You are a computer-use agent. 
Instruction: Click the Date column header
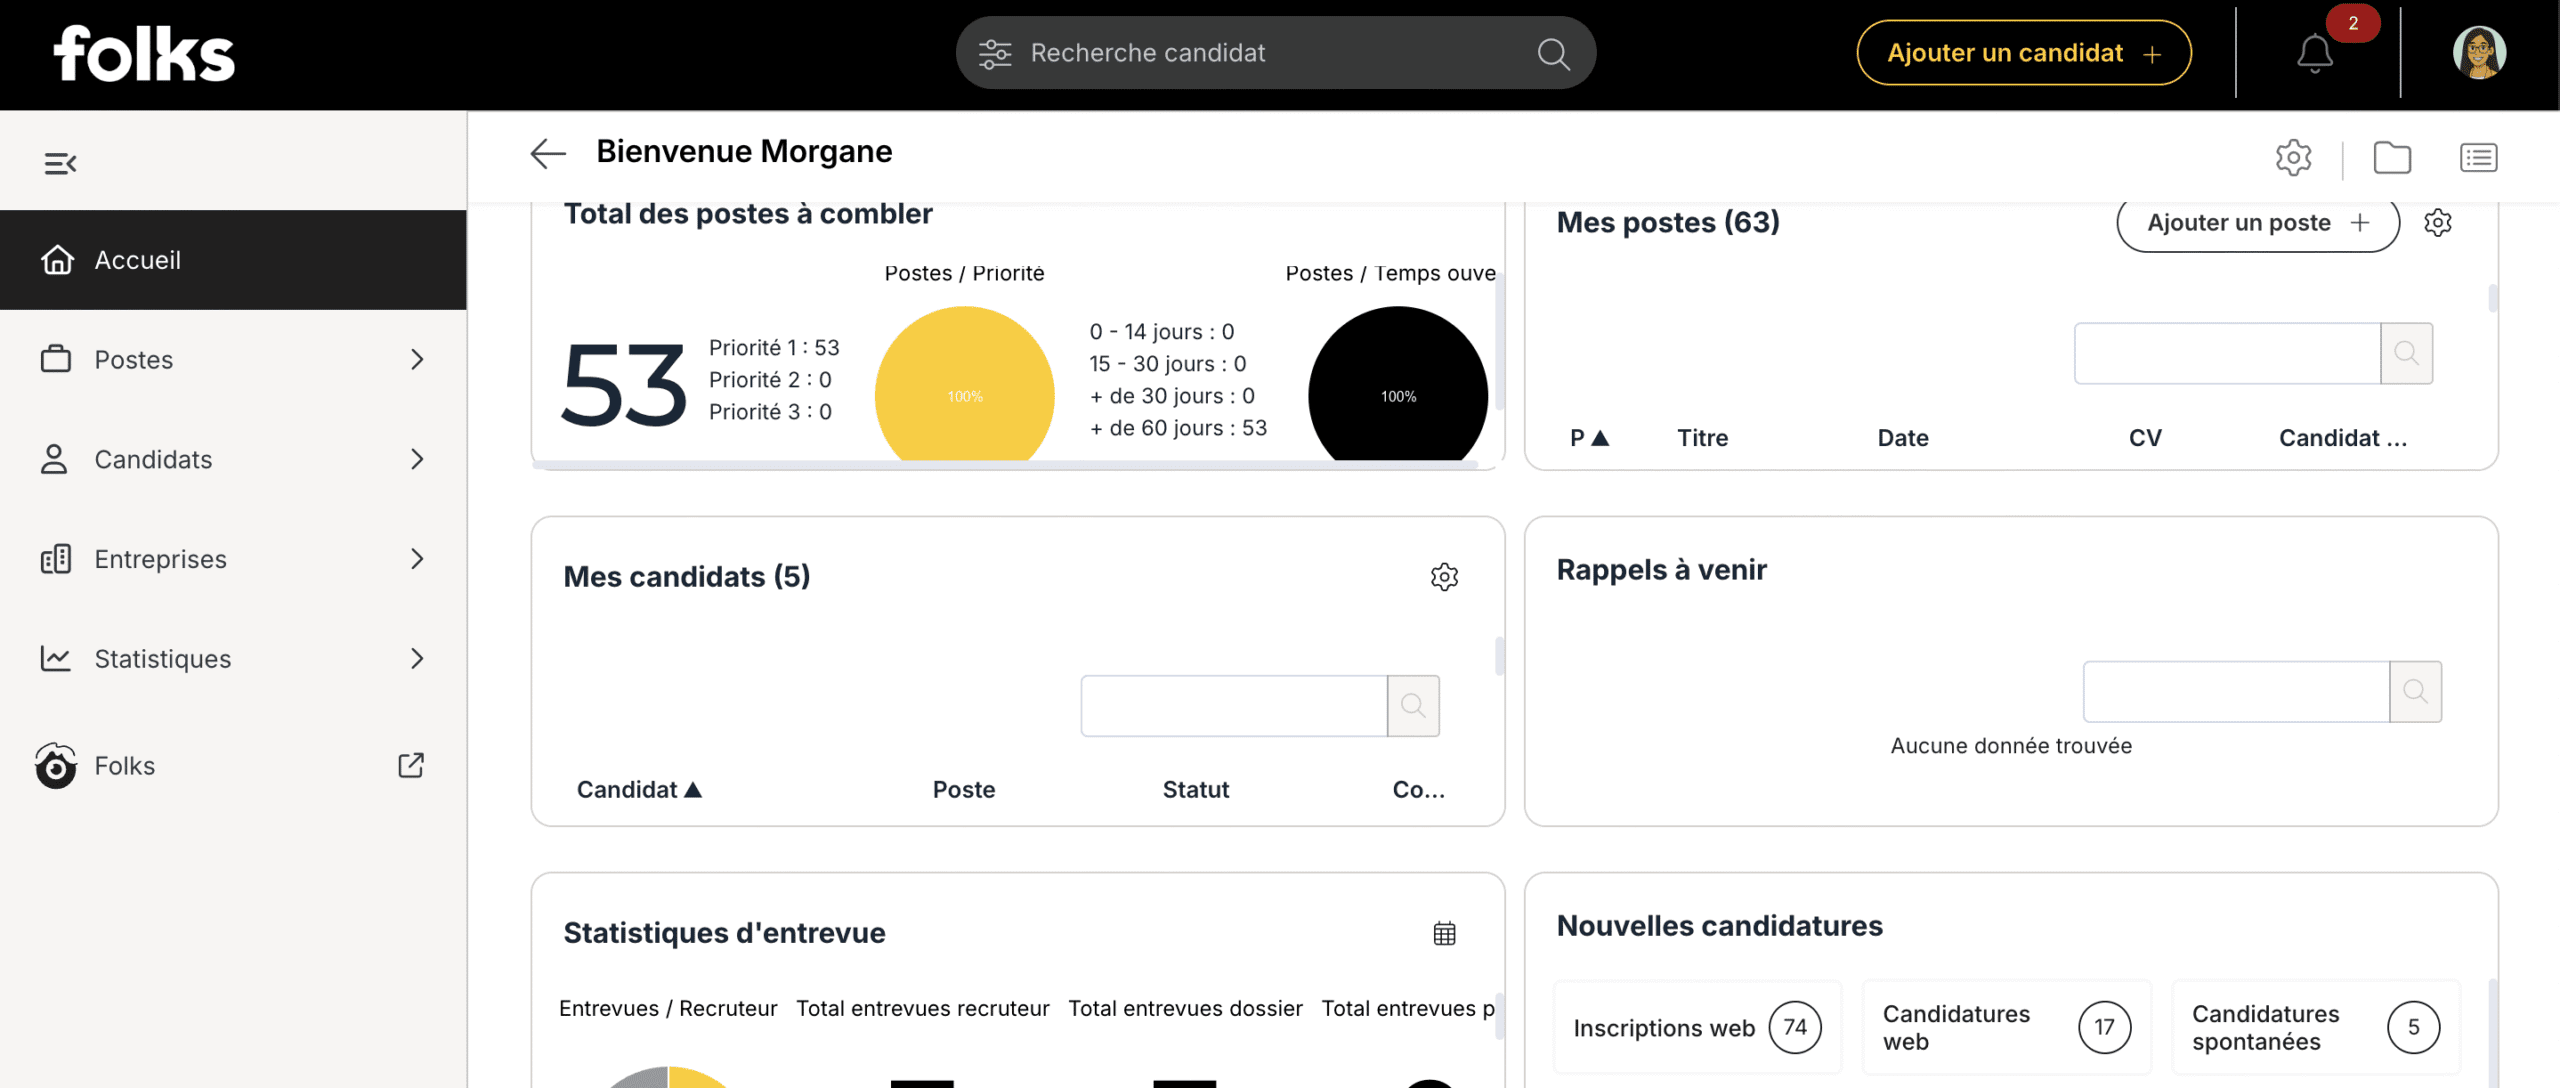[x=1902, y=438]
